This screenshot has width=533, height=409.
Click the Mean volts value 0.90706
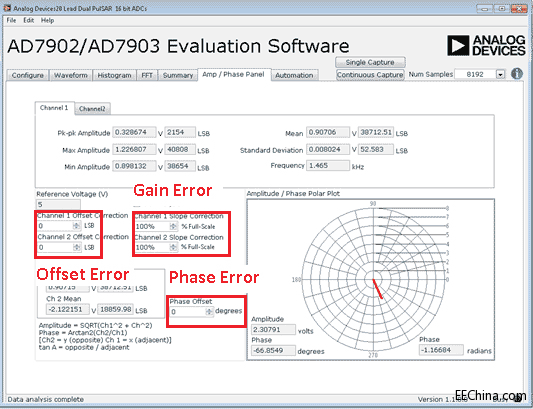(328, 132)
